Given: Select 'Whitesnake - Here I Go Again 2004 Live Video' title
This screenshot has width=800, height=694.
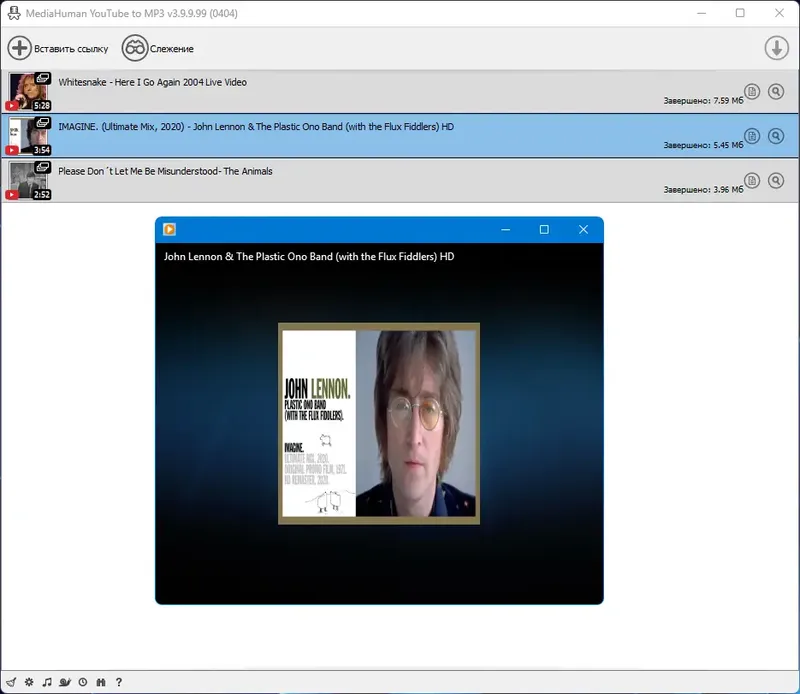Looking at the screenshot, I should (152, 82).
